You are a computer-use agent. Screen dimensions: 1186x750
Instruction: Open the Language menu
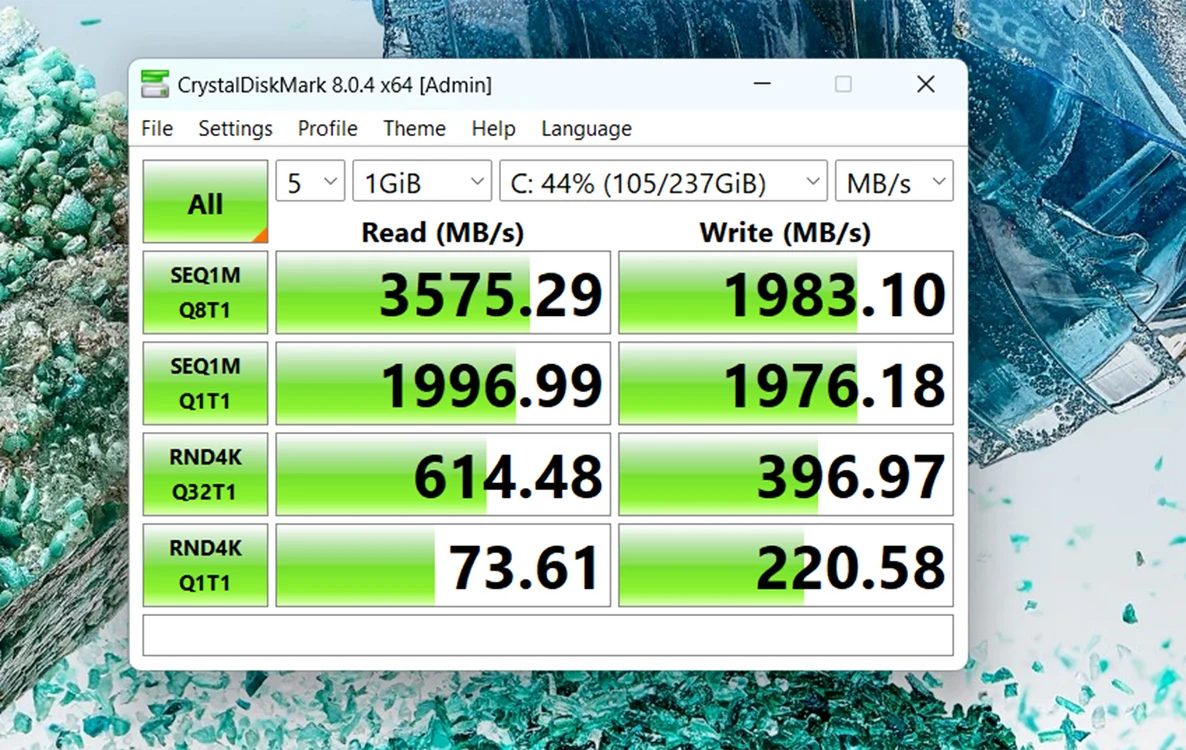(586, 129)
